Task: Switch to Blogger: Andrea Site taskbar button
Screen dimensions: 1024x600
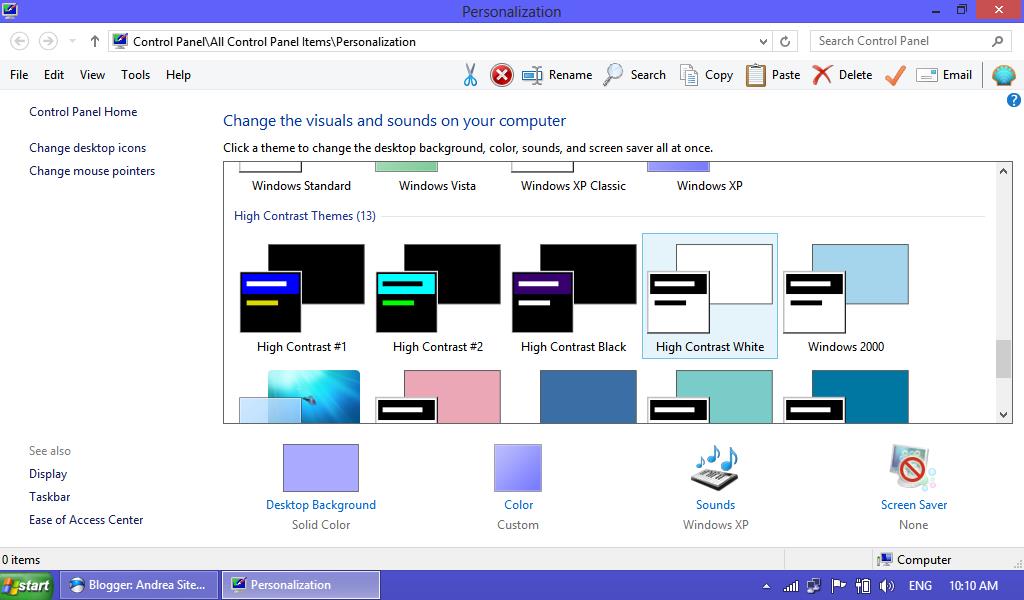Action: point(139,585)
